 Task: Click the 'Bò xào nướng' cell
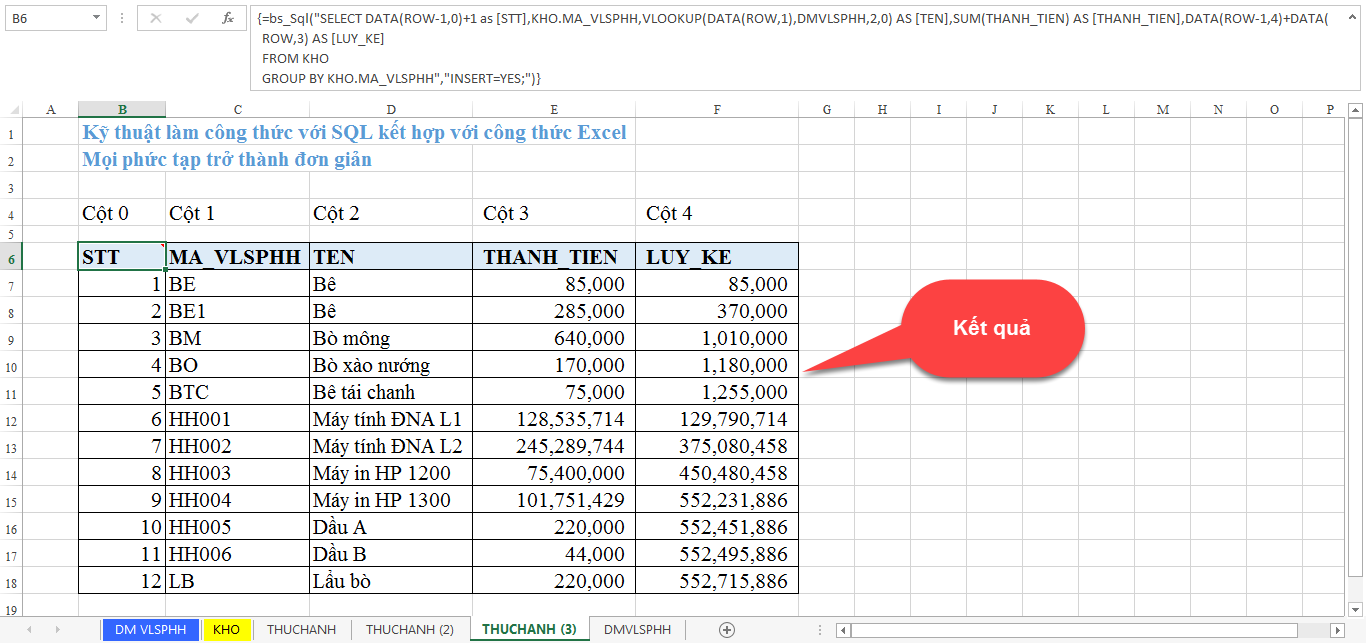pos(391,365)
